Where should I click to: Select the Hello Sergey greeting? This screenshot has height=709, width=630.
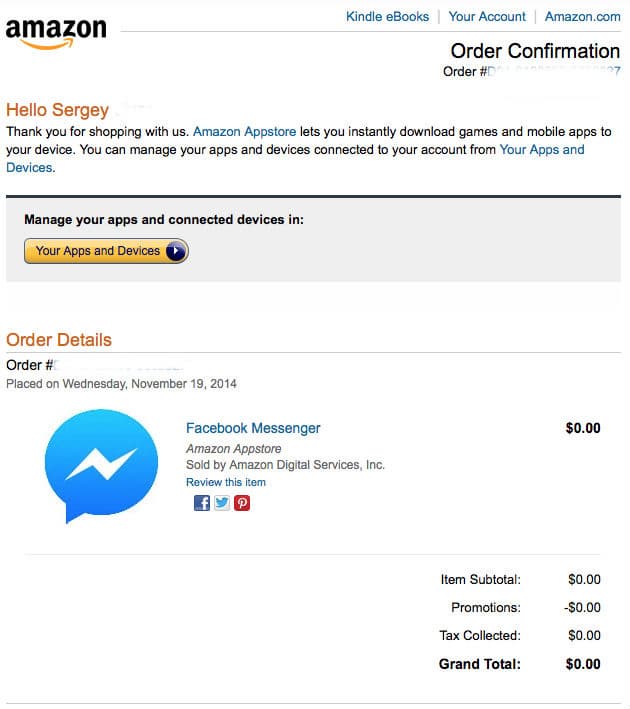(57, 110)
